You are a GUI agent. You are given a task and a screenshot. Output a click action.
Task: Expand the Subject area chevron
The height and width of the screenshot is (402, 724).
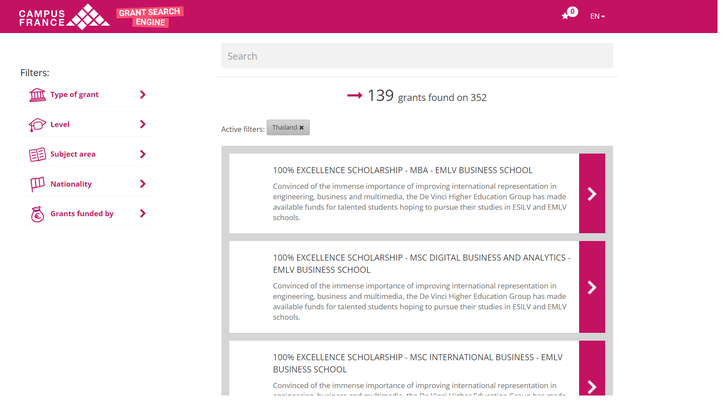tap(143, 154)
